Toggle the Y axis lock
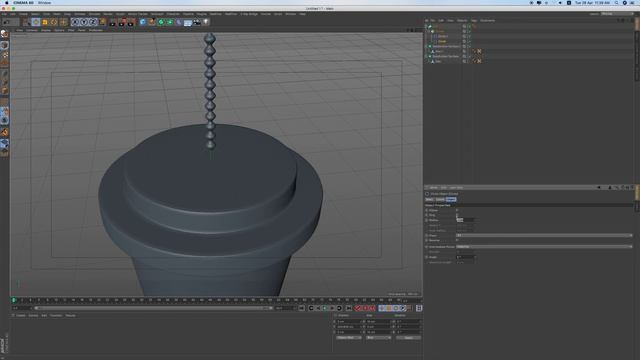This screenshot has width=640, height=360. (x=84, y=22)
